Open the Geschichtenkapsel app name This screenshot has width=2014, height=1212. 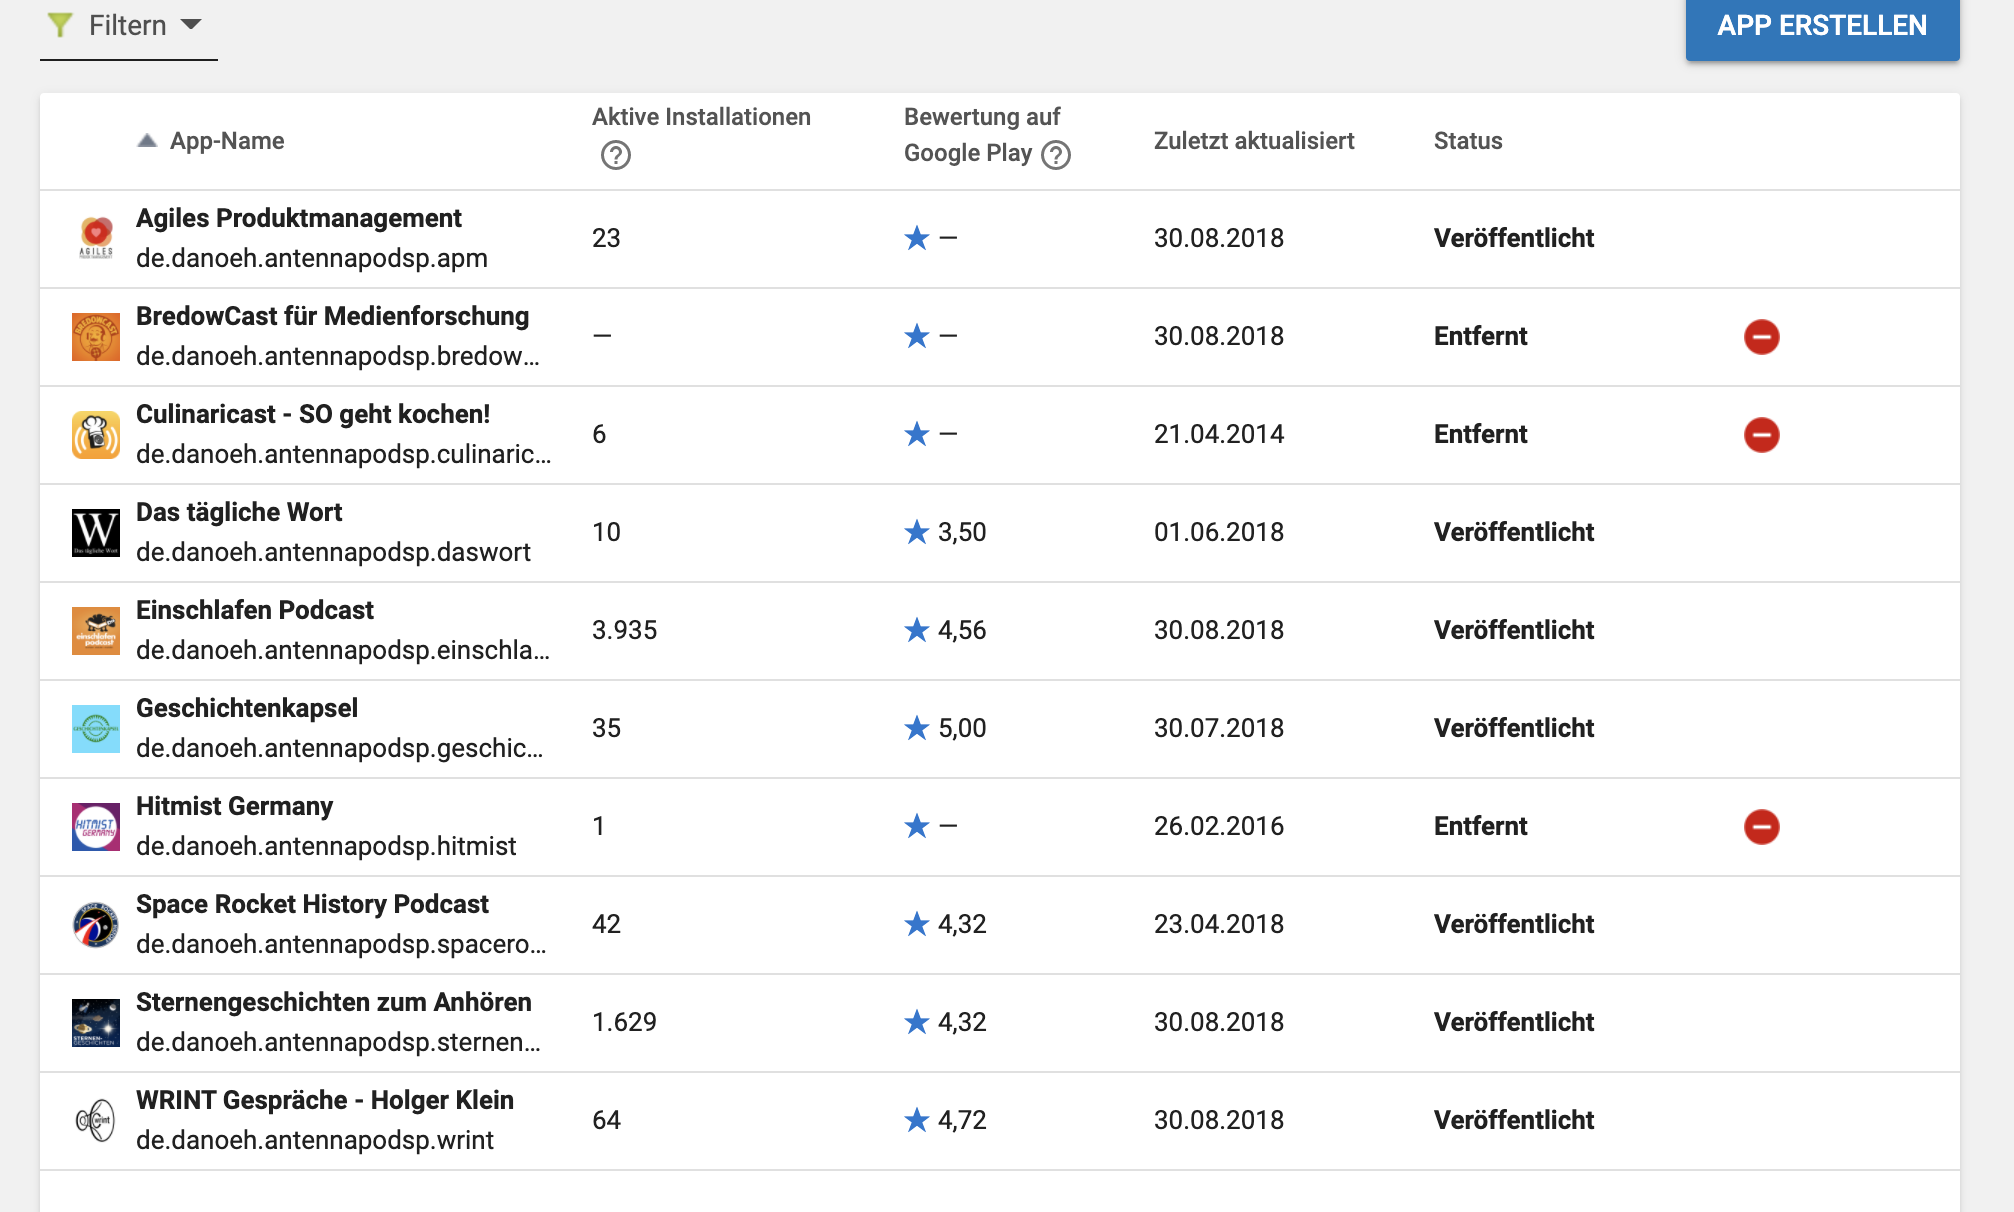[247, 708]
